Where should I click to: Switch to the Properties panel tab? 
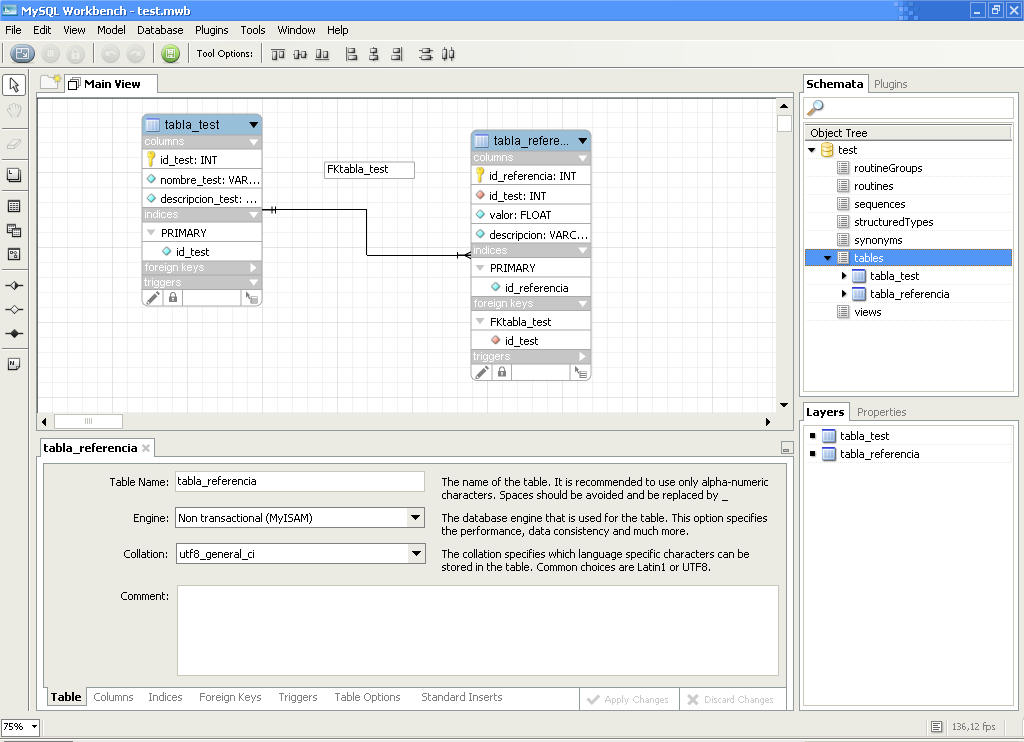(882, 412)
